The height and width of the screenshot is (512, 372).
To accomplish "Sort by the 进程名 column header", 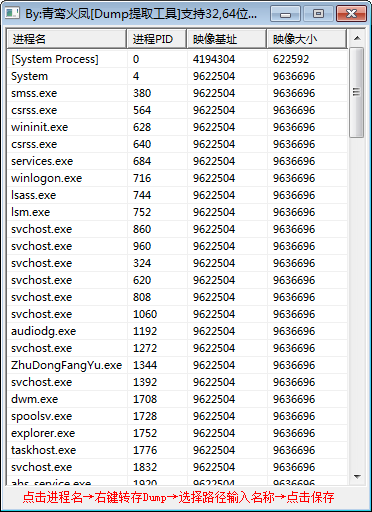I will tap(67, 39).
